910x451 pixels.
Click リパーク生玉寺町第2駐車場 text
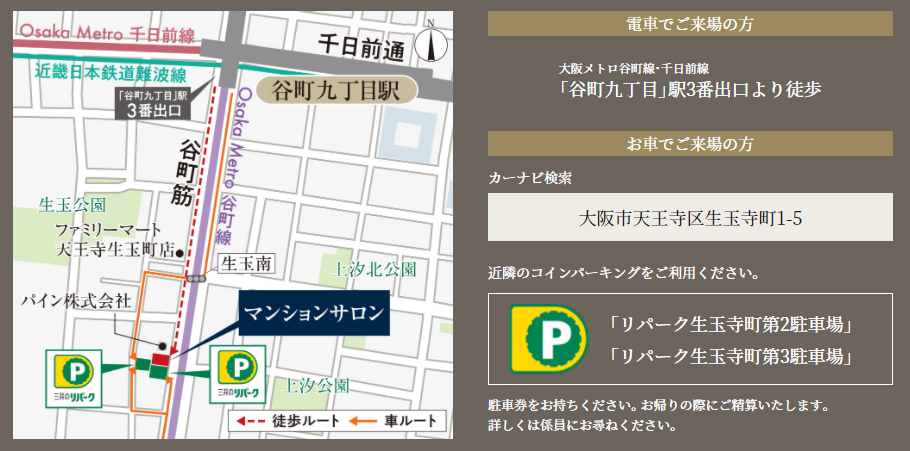pyautogui.click(x=729, y=325)
